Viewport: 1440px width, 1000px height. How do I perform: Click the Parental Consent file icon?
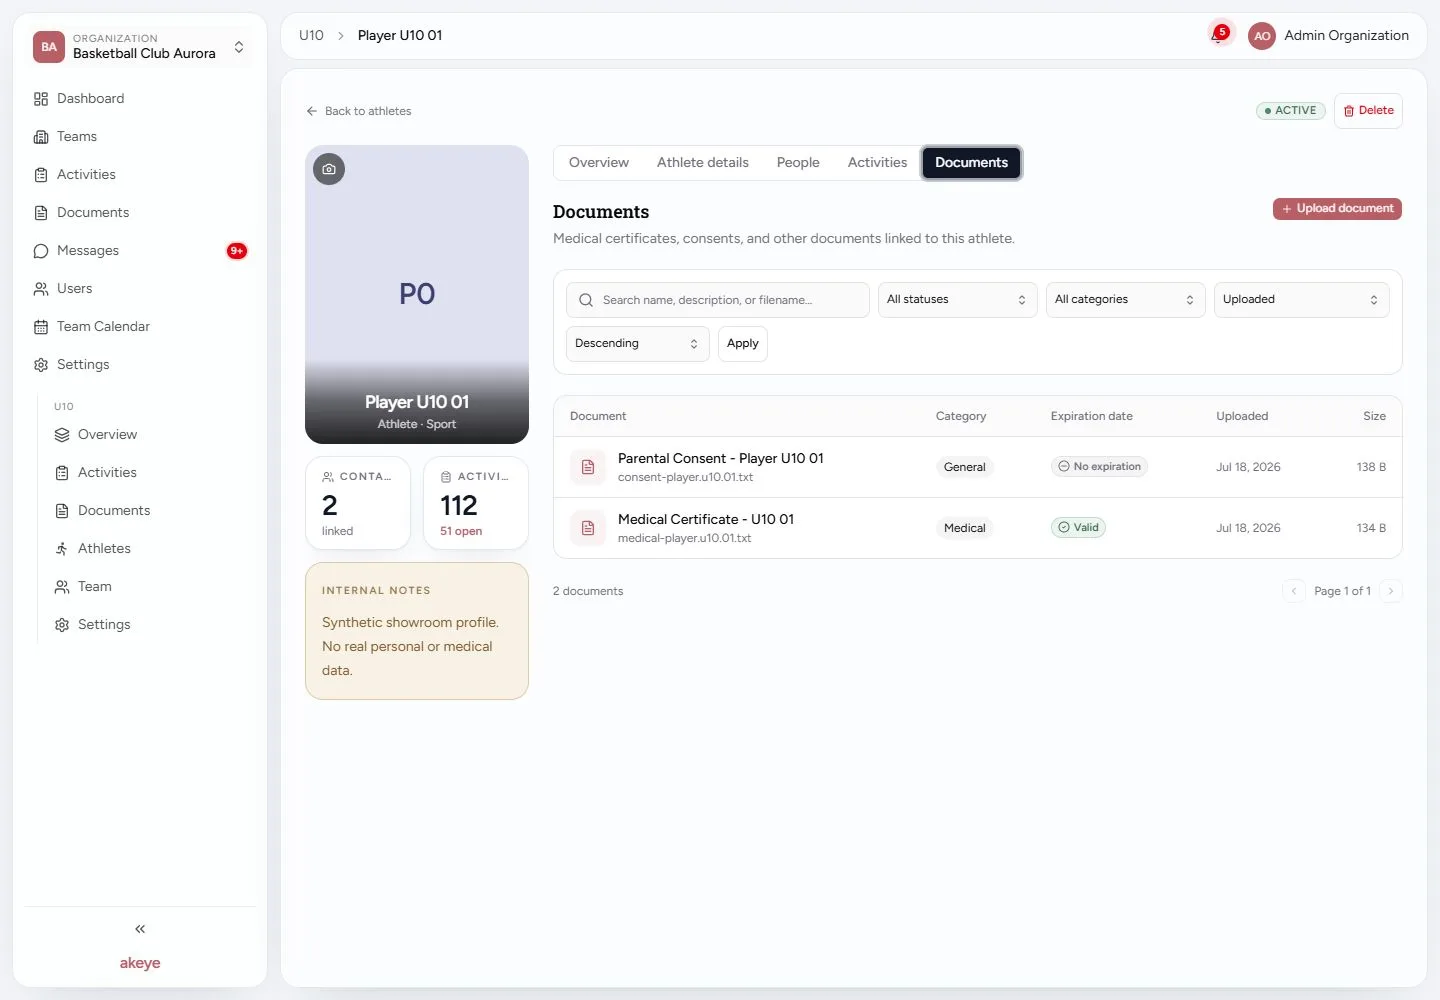point(588,467)
